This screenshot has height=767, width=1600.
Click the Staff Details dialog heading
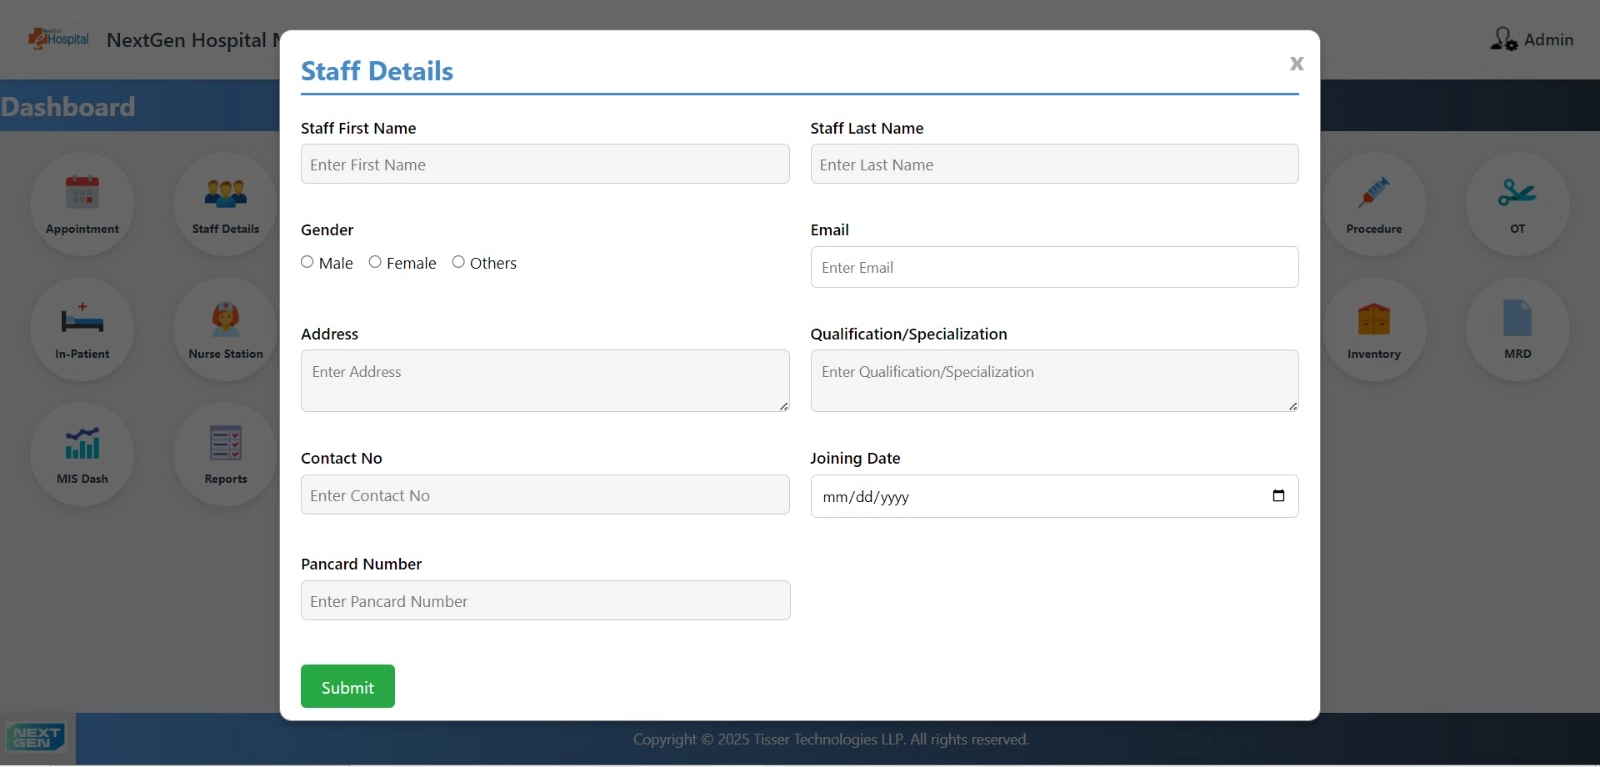click(x=377, y=71)
